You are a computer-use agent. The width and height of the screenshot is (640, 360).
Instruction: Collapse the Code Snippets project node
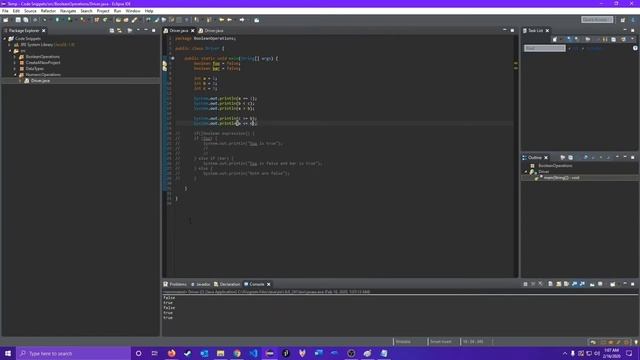(5, 38)
